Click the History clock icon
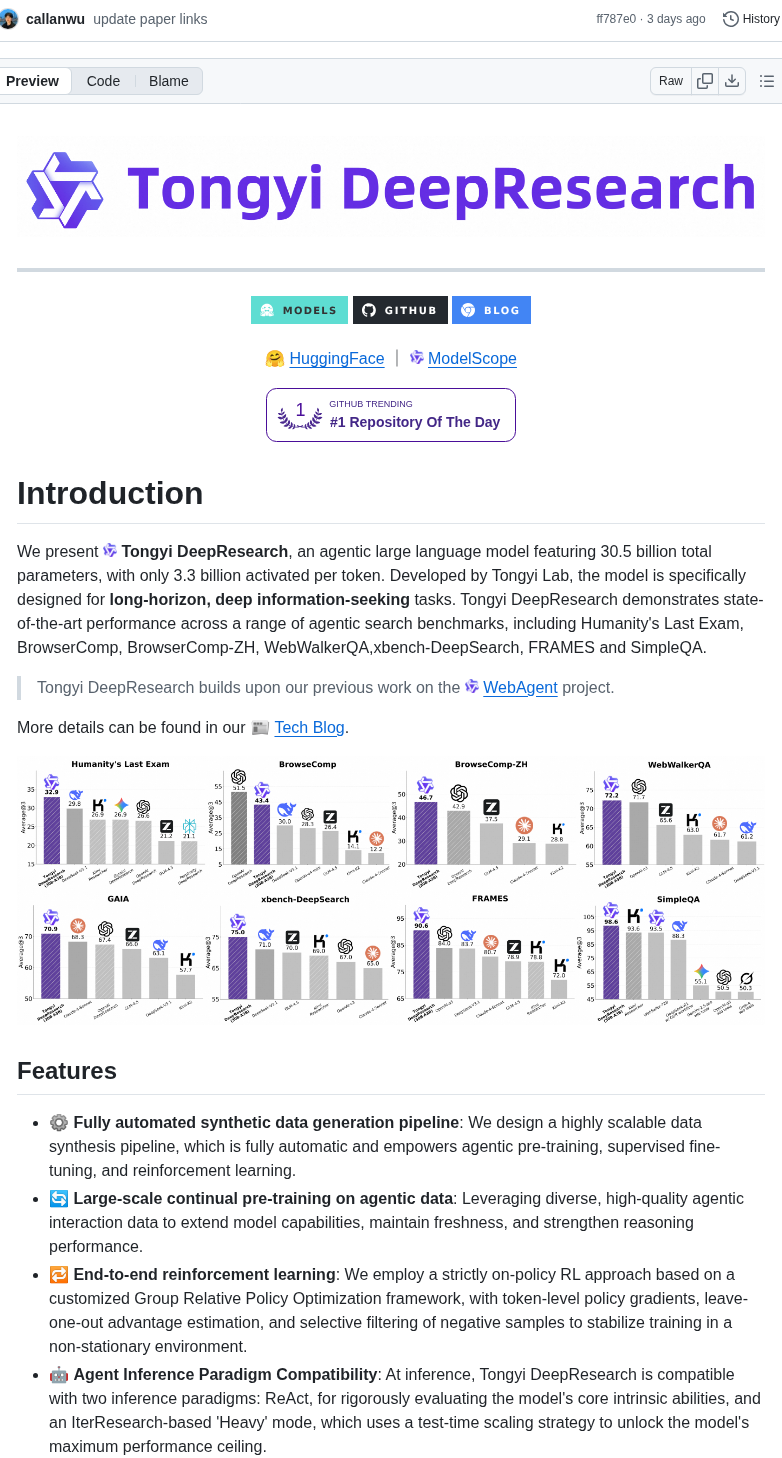This screenshot has height=1458, width=782. [729, 18]
